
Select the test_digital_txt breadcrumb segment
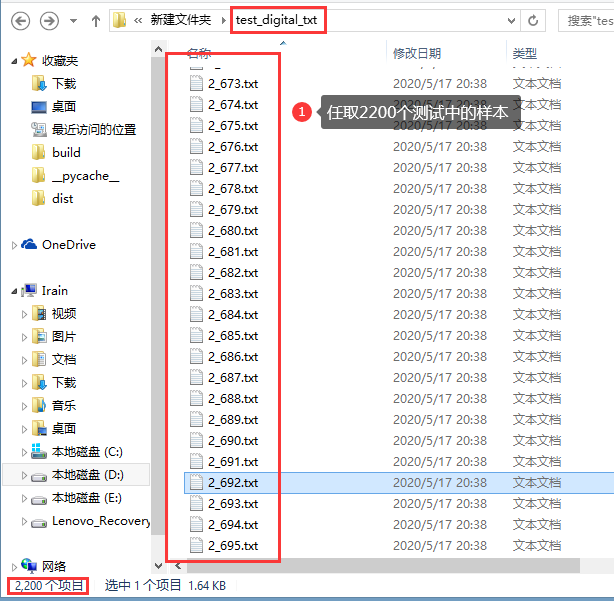click(276, 20)
